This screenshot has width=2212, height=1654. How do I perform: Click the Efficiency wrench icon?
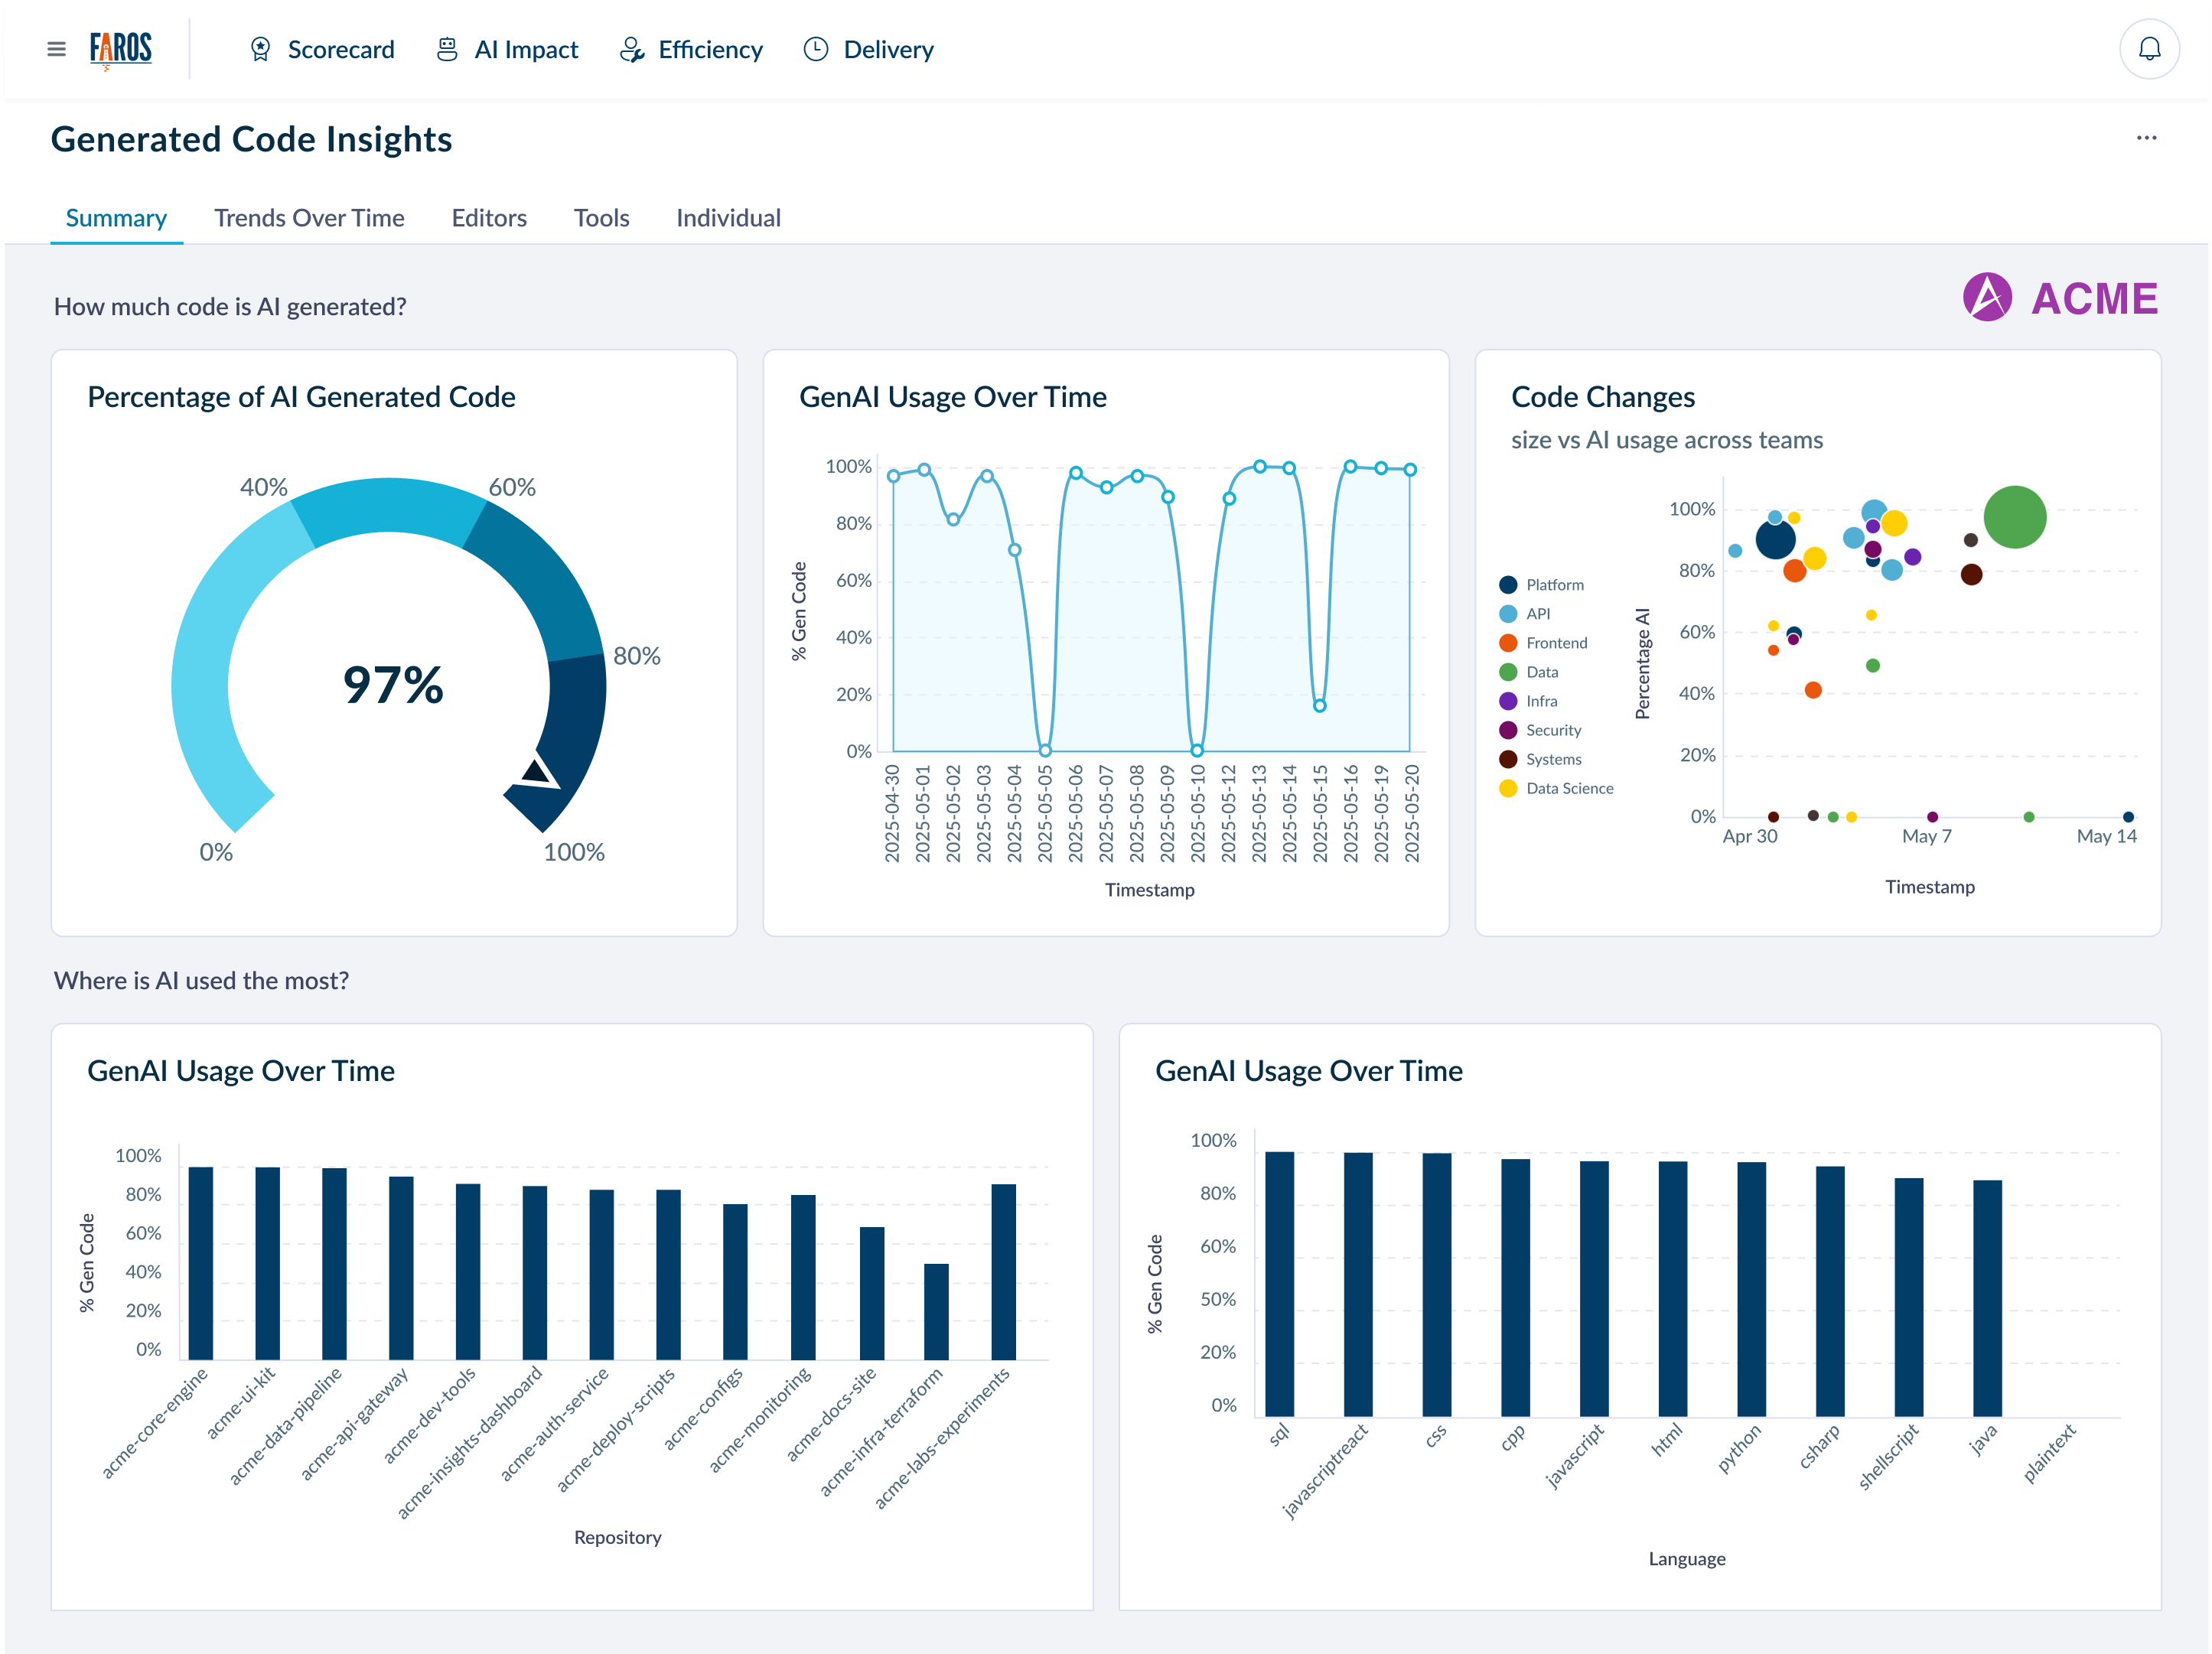pyautogui.click(x=631, y=49)
